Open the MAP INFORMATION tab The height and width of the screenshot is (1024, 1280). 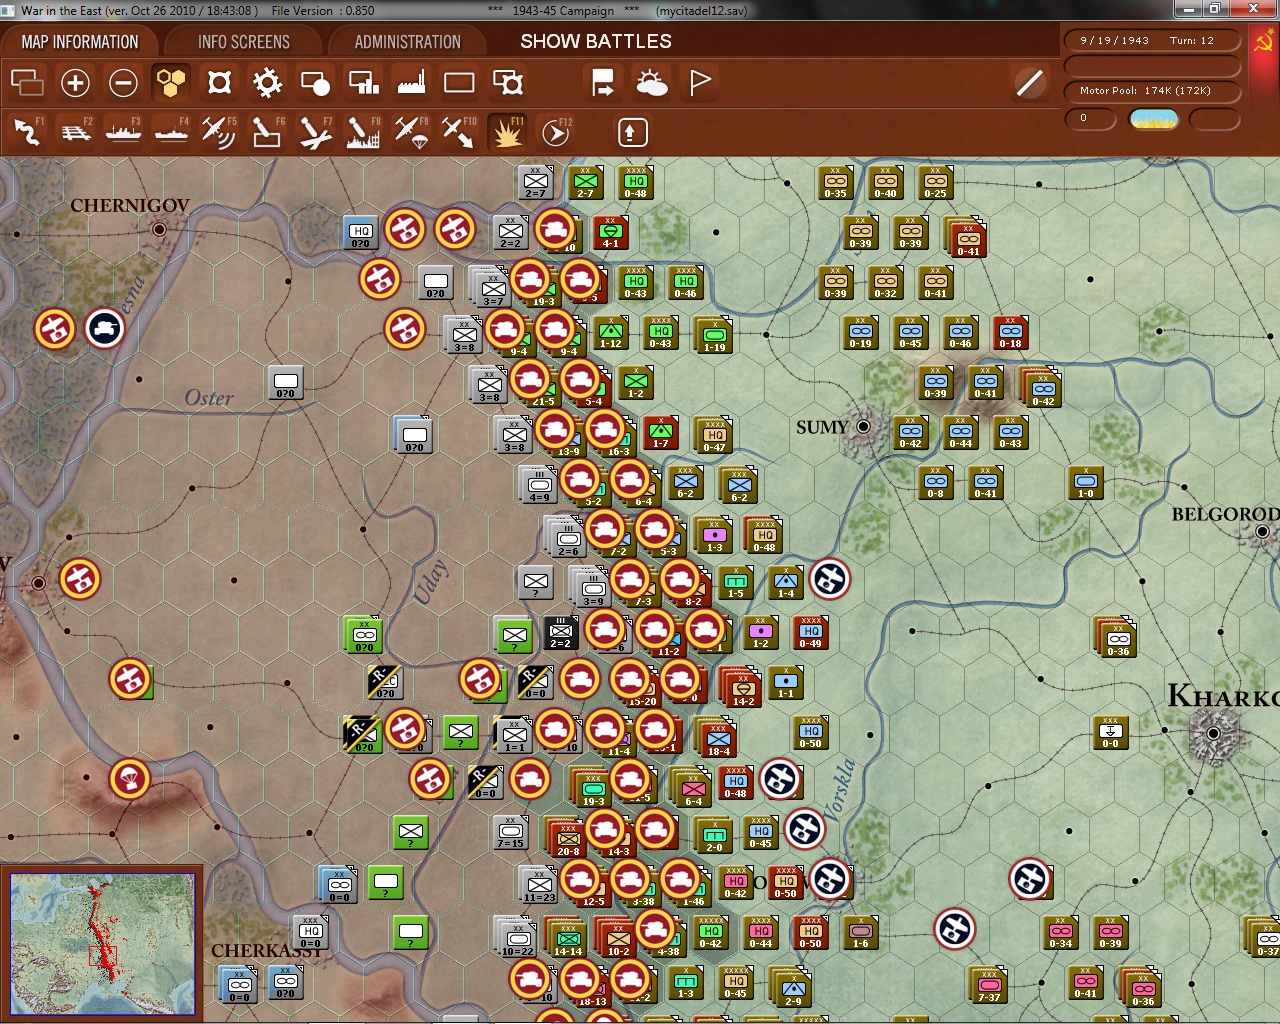pyautogui.click(x=80, y=42)
